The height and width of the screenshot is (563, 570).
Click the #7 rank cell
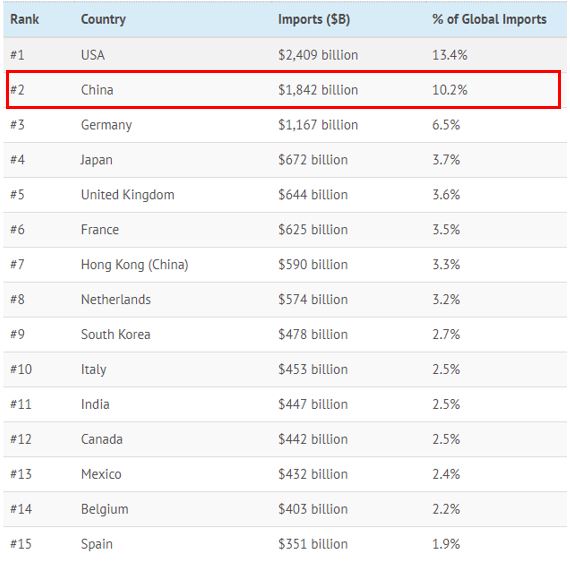pyautogui.click(x=17, y=265)
